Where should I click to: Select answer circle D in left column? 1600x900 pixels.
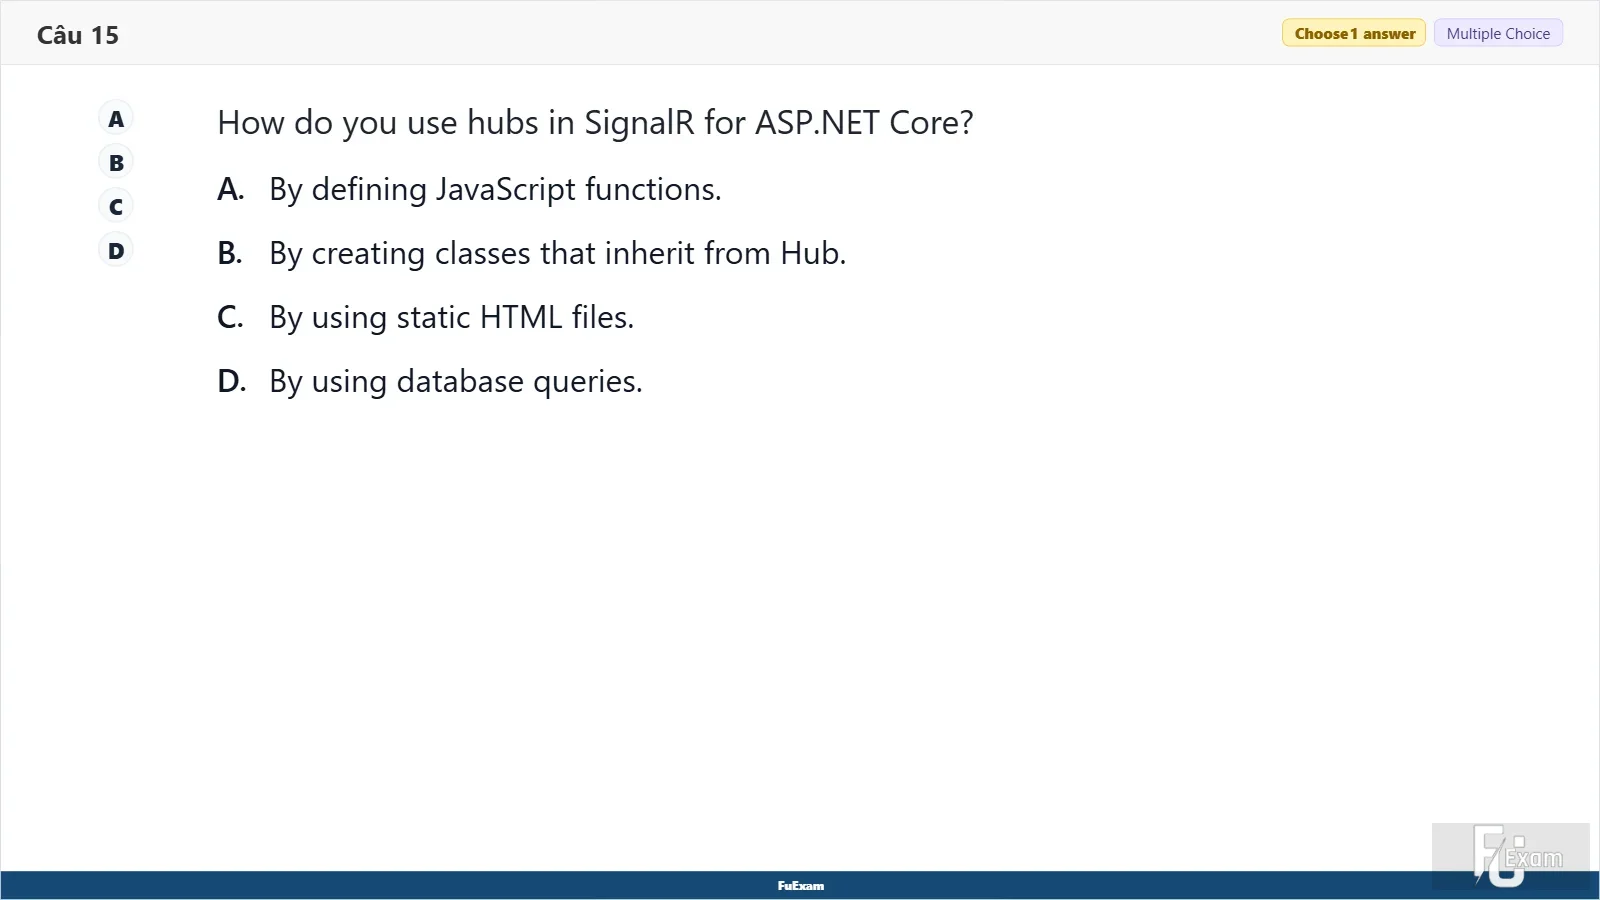(116, 251)
